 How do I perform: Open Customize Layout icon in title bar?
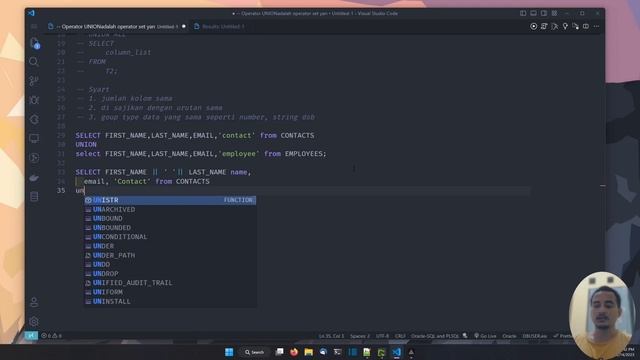pos(554,13)
